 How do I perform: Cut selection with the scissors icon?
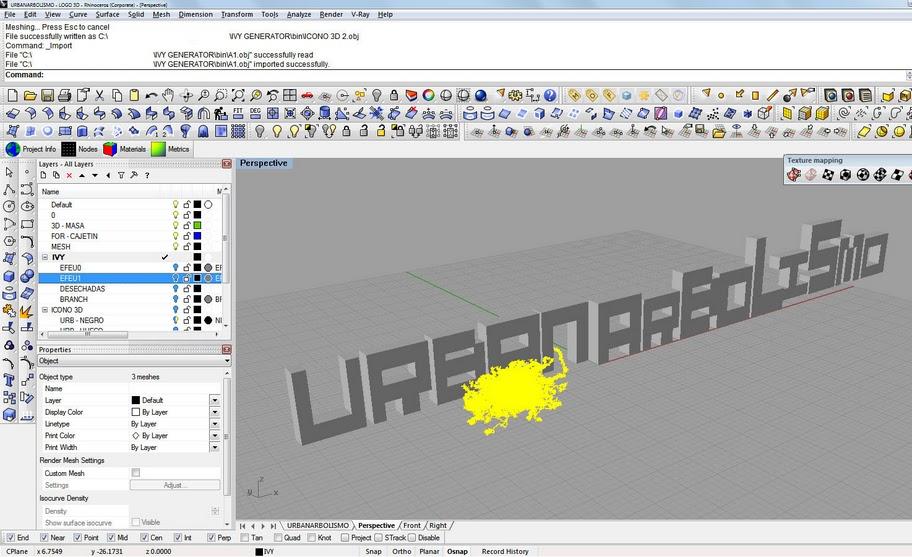click(x=99, y=95)
